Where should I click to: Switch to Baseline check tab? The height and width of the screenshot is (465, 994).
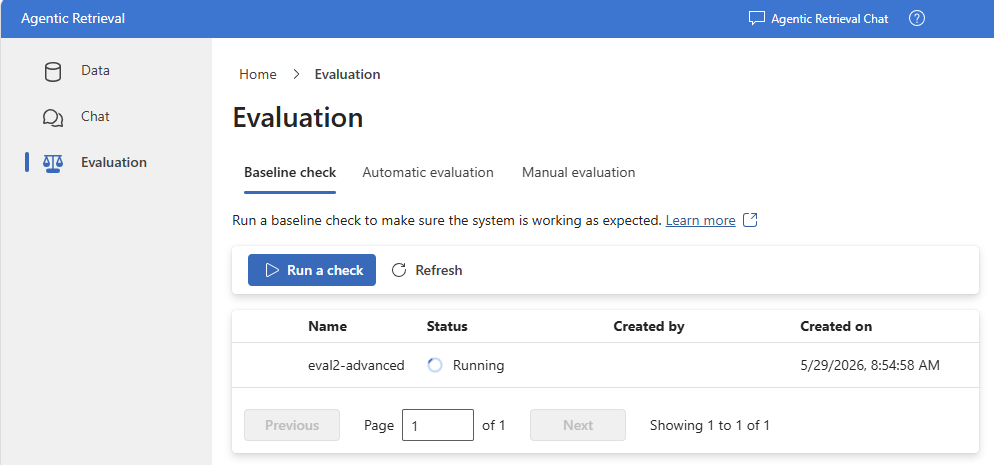point(290,172)
